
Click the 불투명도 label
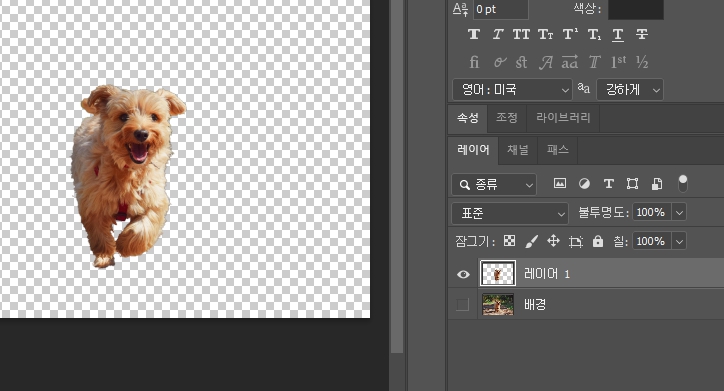[603, 213]
